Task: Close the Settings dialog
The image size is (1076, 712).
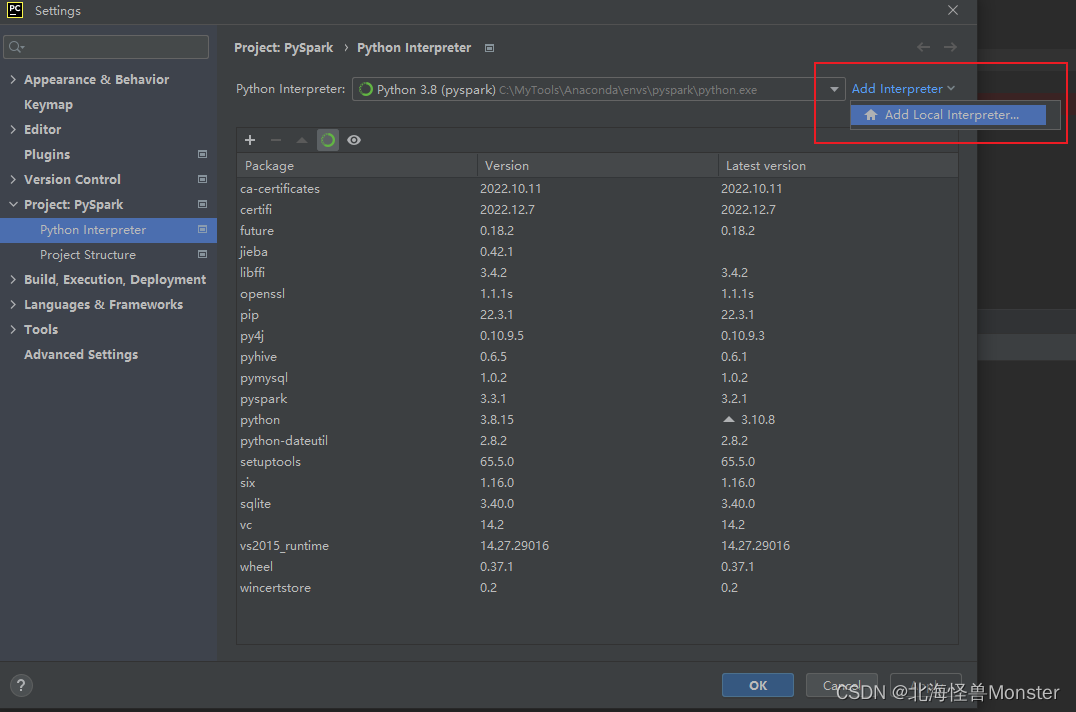Action: (952, 10)
